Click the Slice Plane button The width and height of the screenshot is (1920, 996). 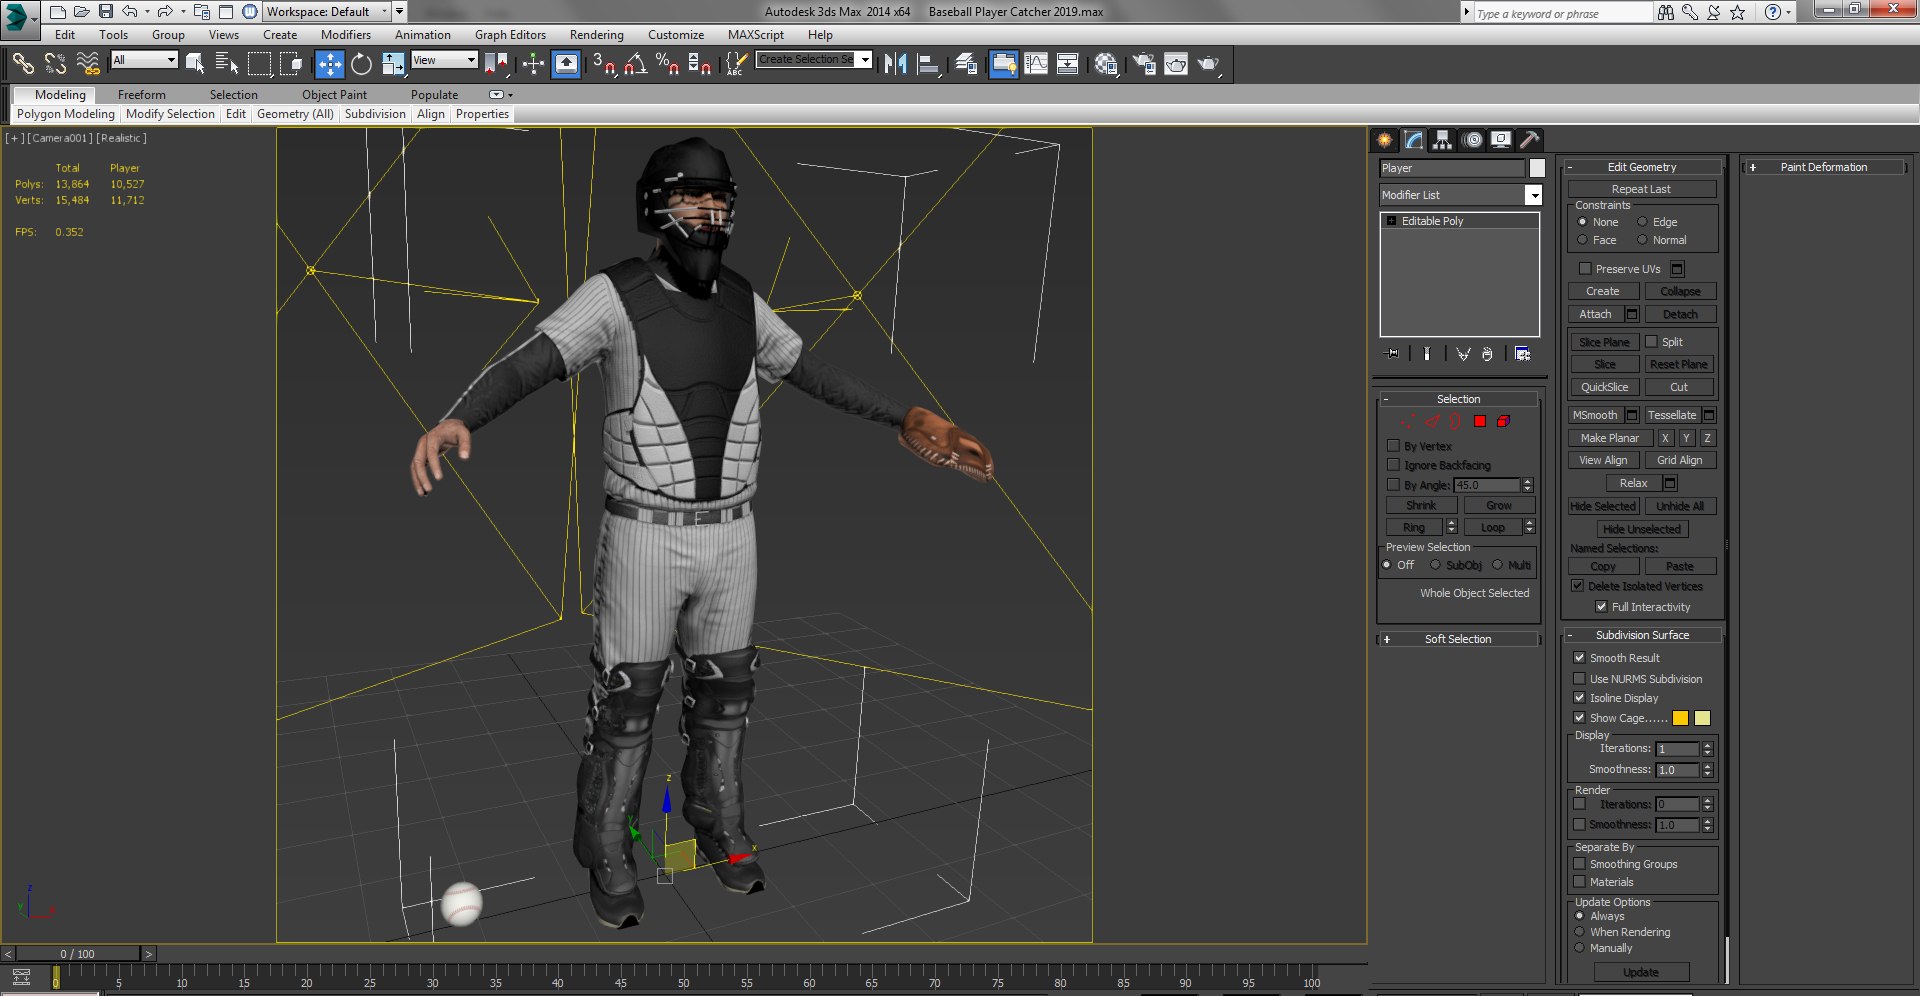coord(1604,342)
